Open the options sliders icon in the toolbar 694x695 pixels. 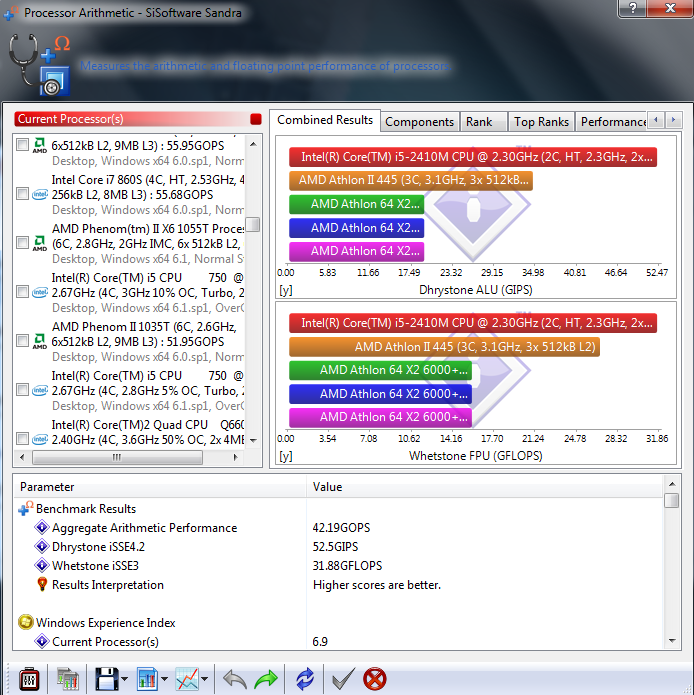pos(29,679)
